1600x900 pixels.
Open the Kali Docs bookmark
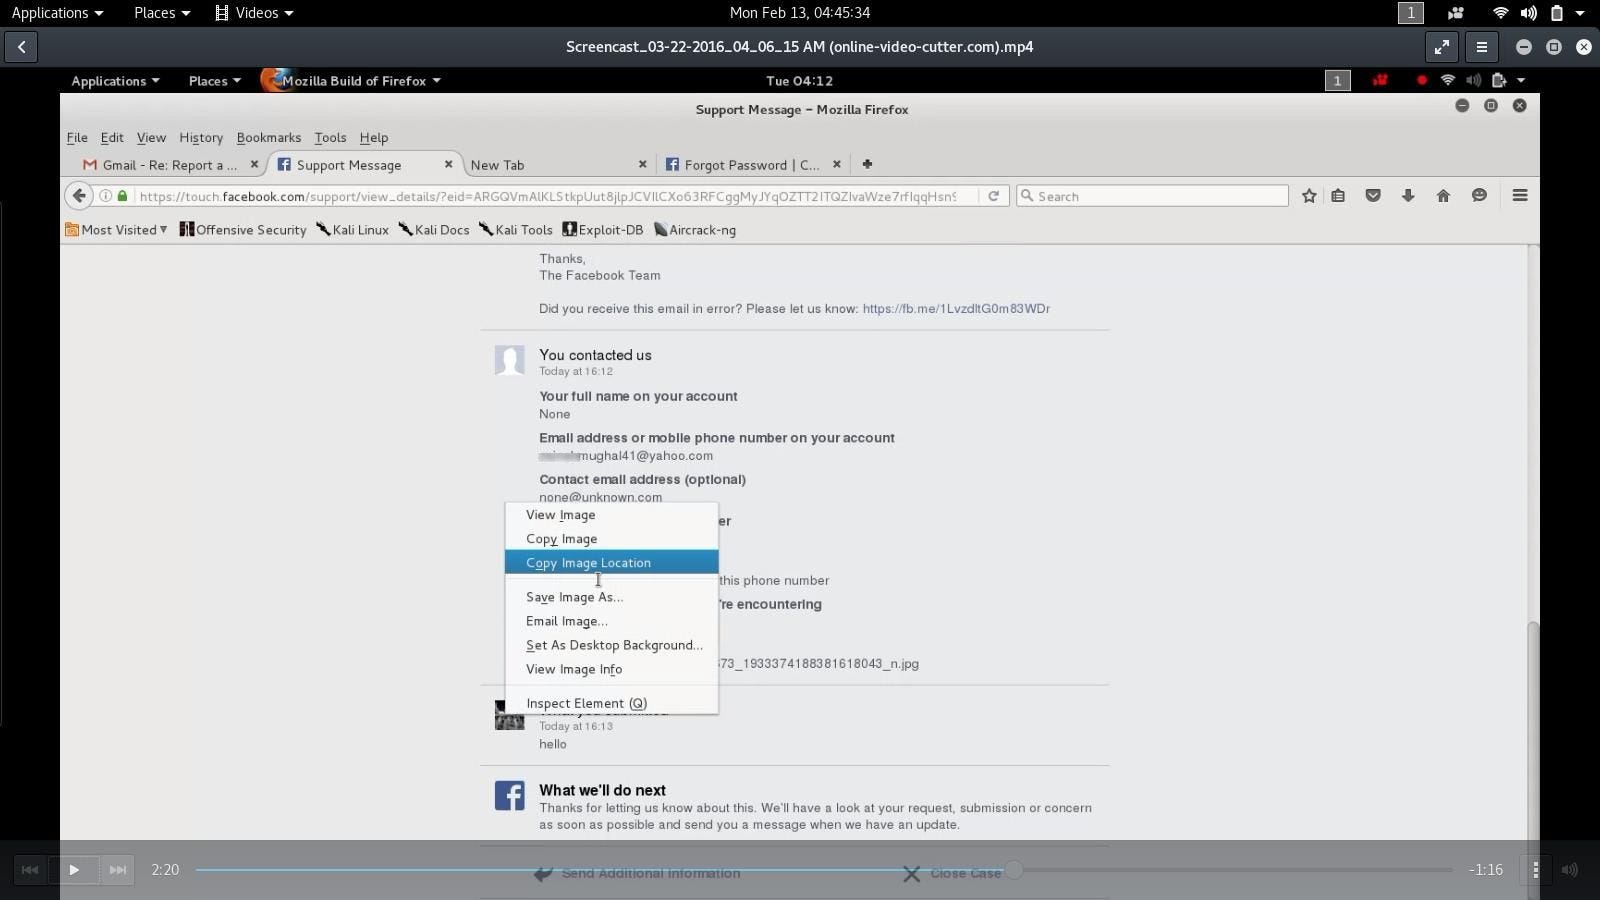434,230
